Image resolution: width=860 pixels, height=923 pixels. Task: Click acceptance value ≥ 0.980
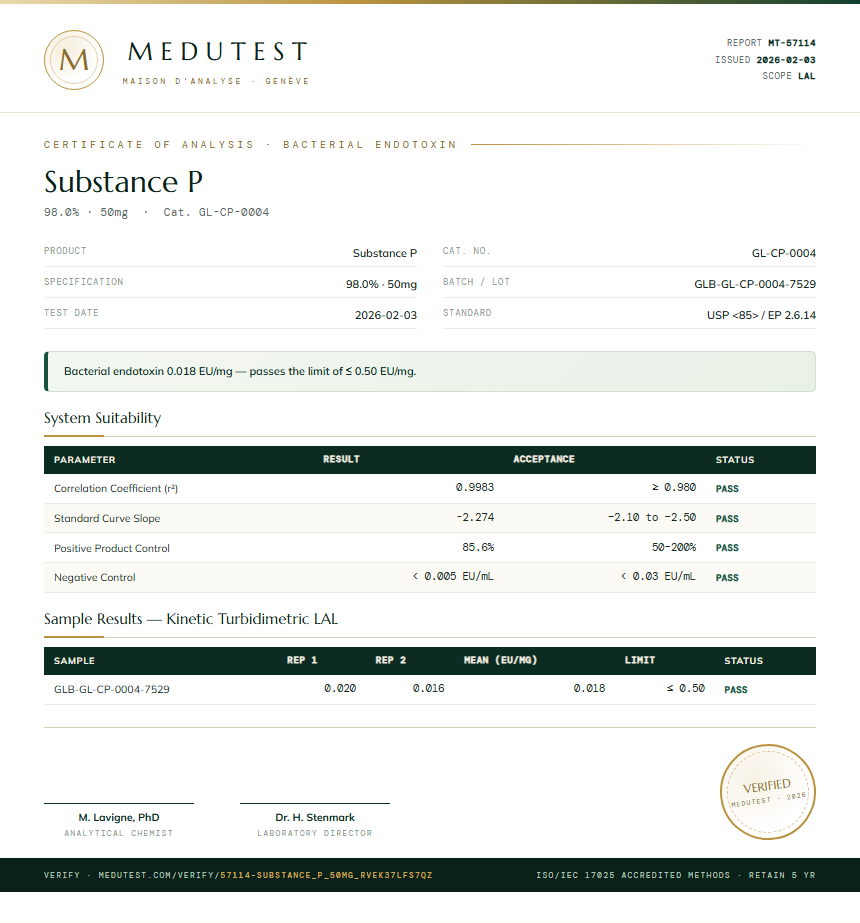point(674,487)
